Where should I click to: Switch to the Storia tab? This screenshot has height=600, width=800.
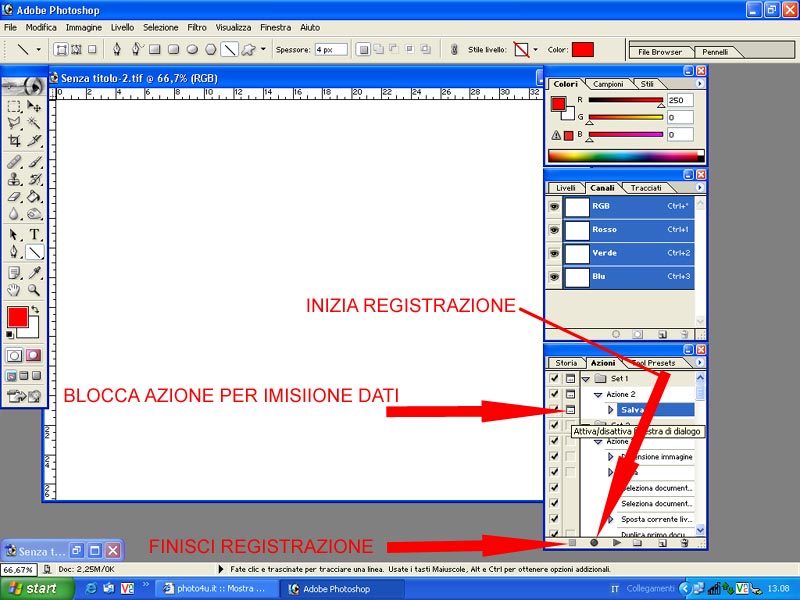pyautogui.click(x=568, y=363)
